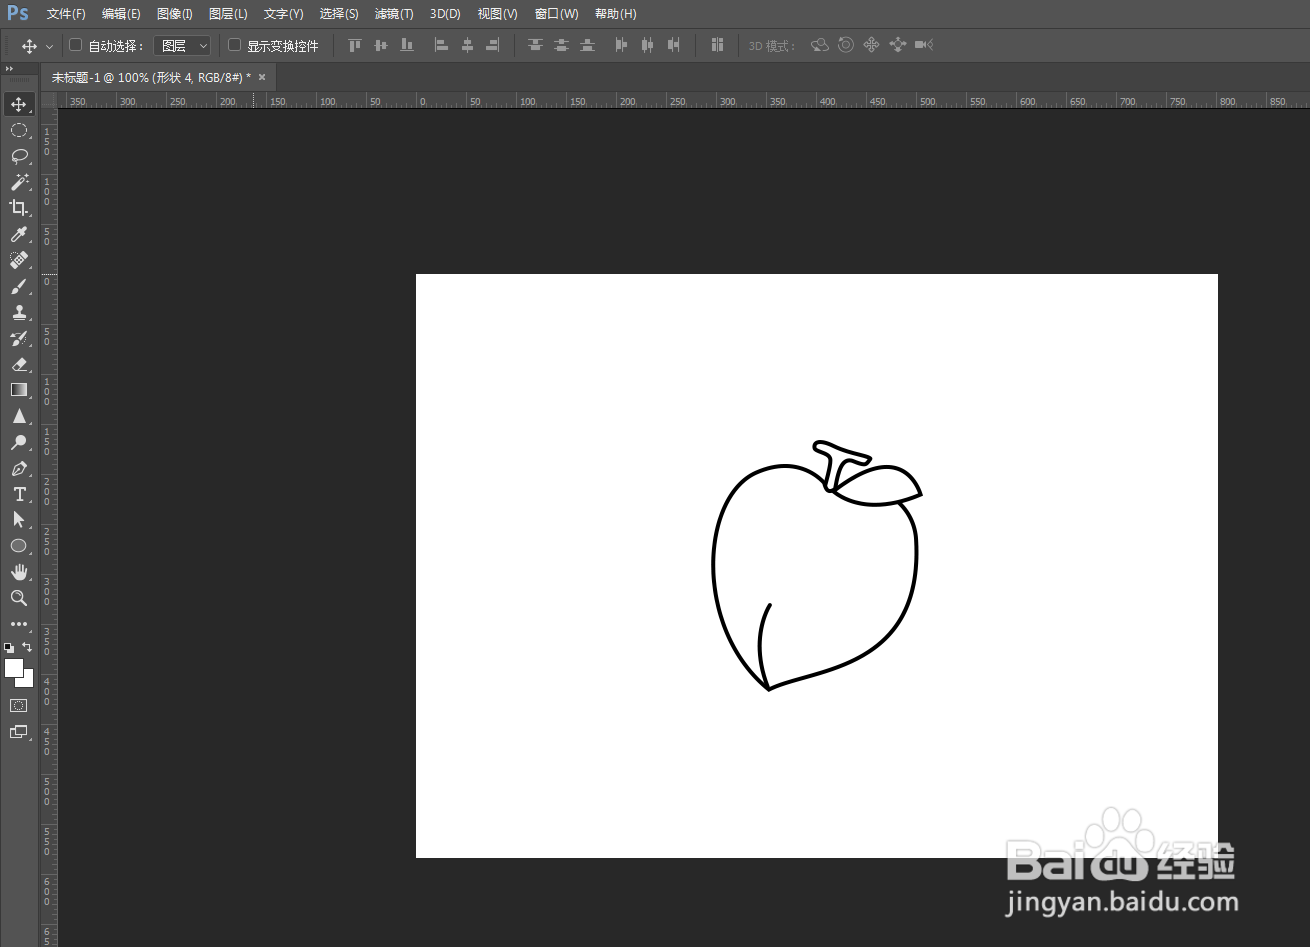The width and height of the screenshot is (1310, 947).
Task: Select the Gradient tool
Action: point(19,390)
